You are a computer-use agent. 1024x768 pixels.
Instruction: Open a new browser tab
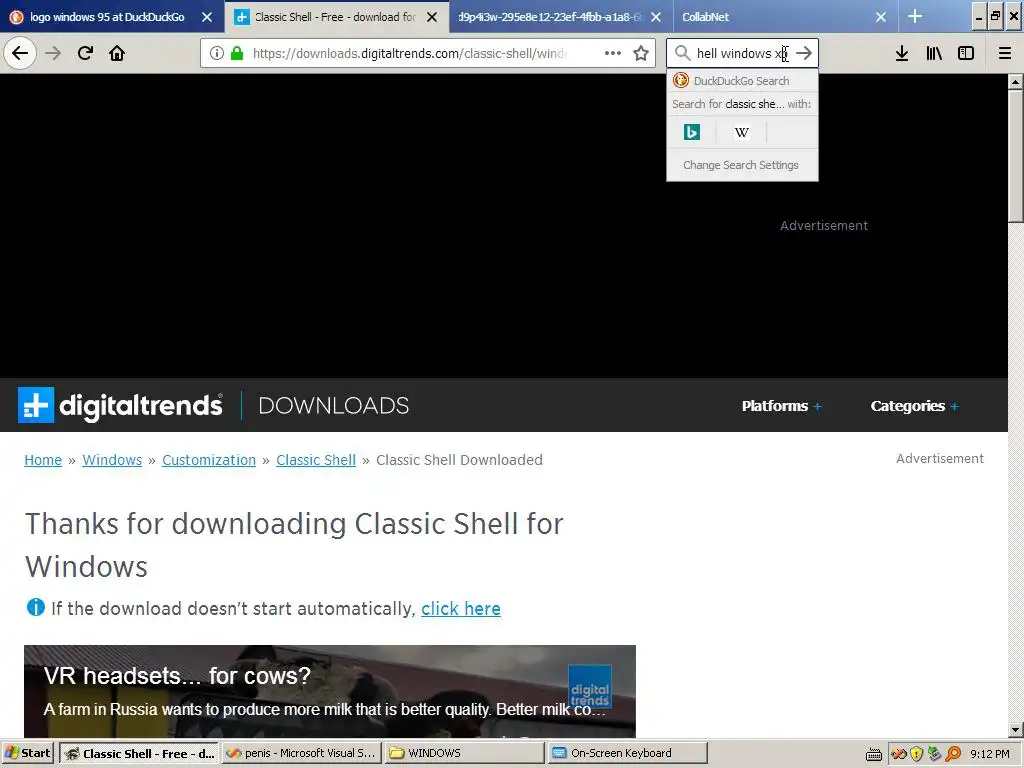pyautogui.click(x=915, y=16)
